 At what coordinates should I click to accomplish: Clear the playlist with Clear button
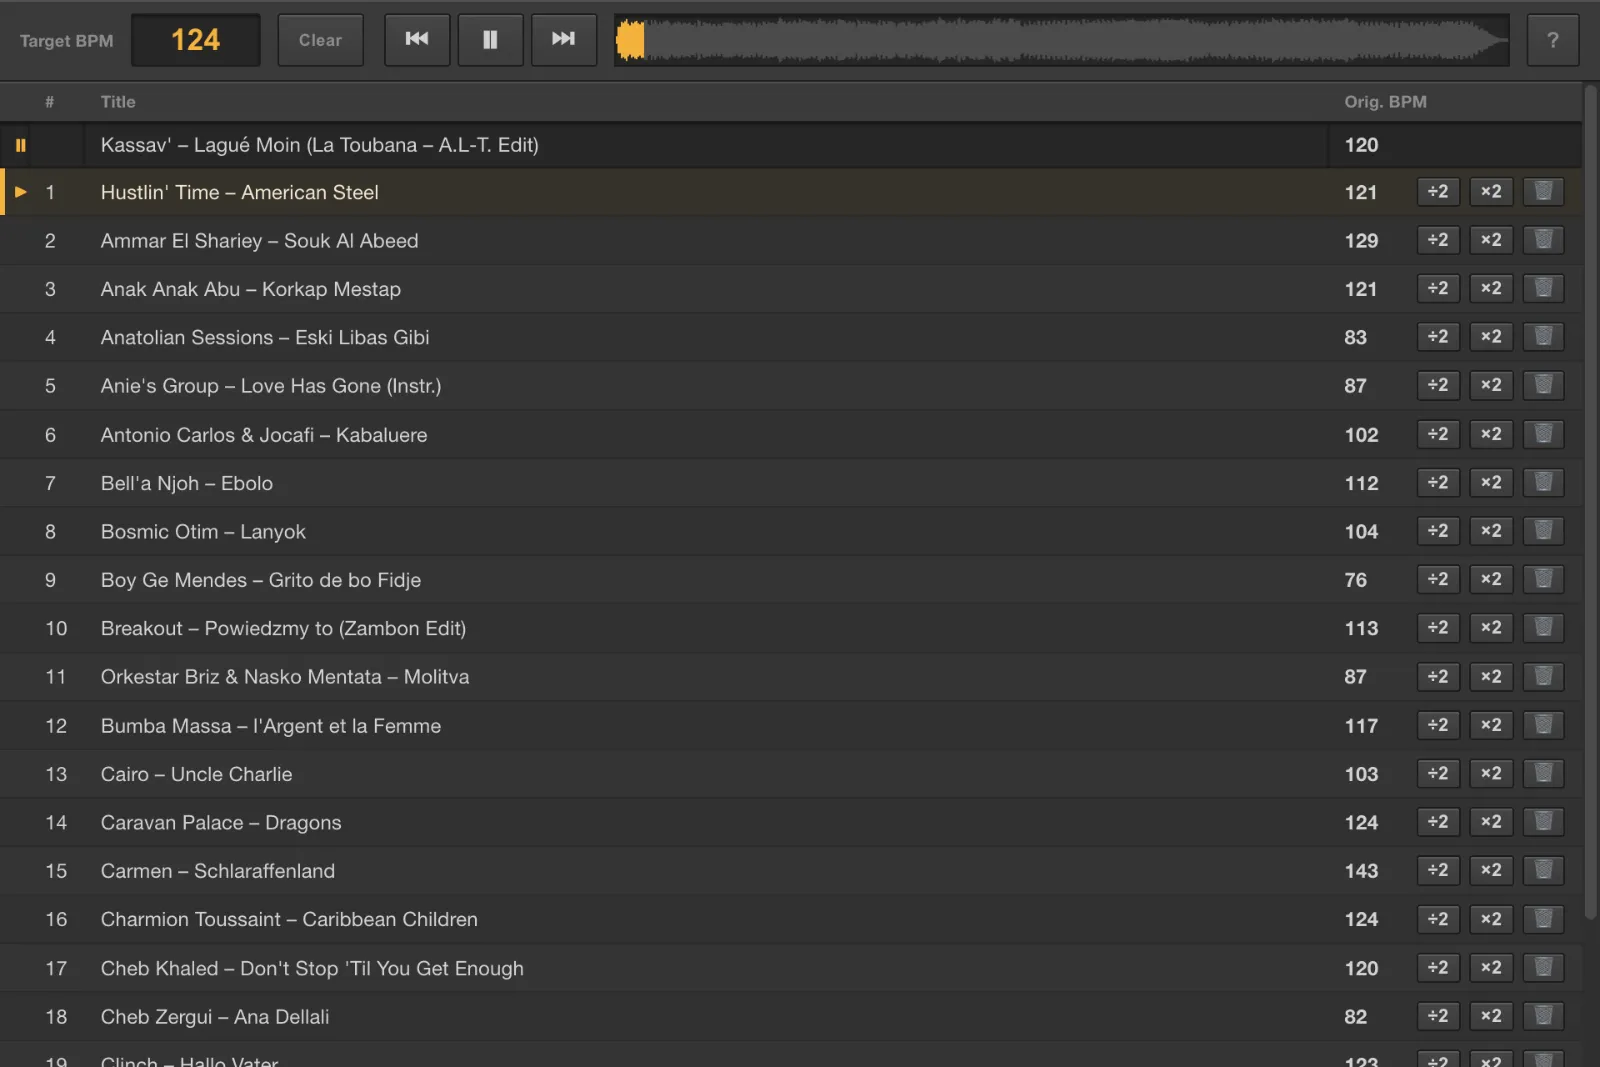[x=320, y=40]
